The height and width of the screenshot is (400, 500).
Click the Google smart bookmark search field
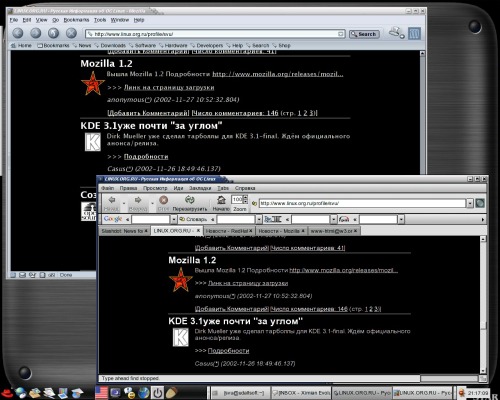pyautogui.click(x=151, y=219)
